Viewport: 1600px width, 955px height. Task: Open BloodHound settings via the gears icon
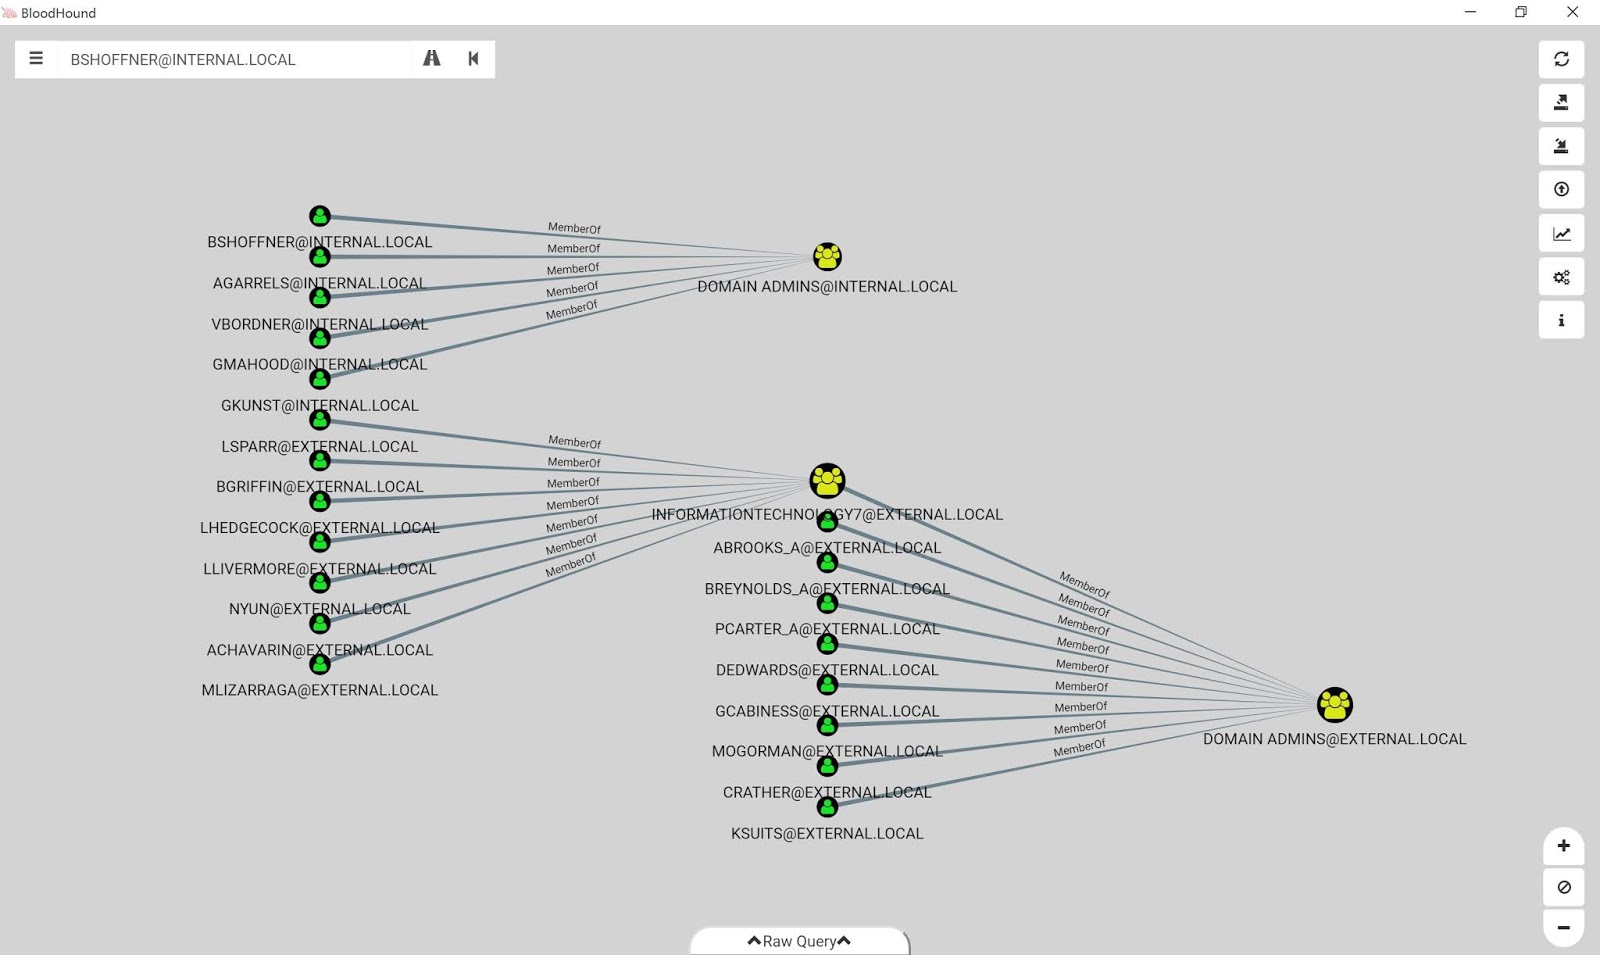(1562, 276)
